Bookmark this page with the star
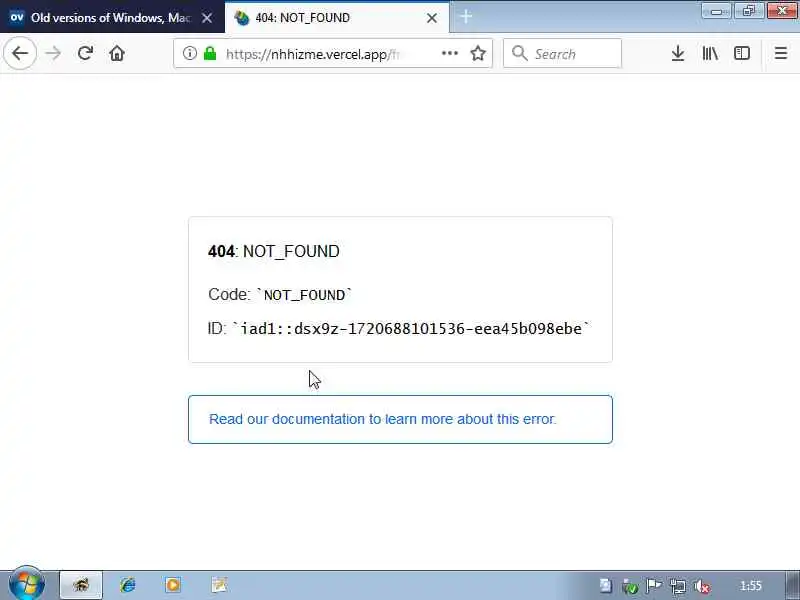The image size is (800, 600). (478, 53)
